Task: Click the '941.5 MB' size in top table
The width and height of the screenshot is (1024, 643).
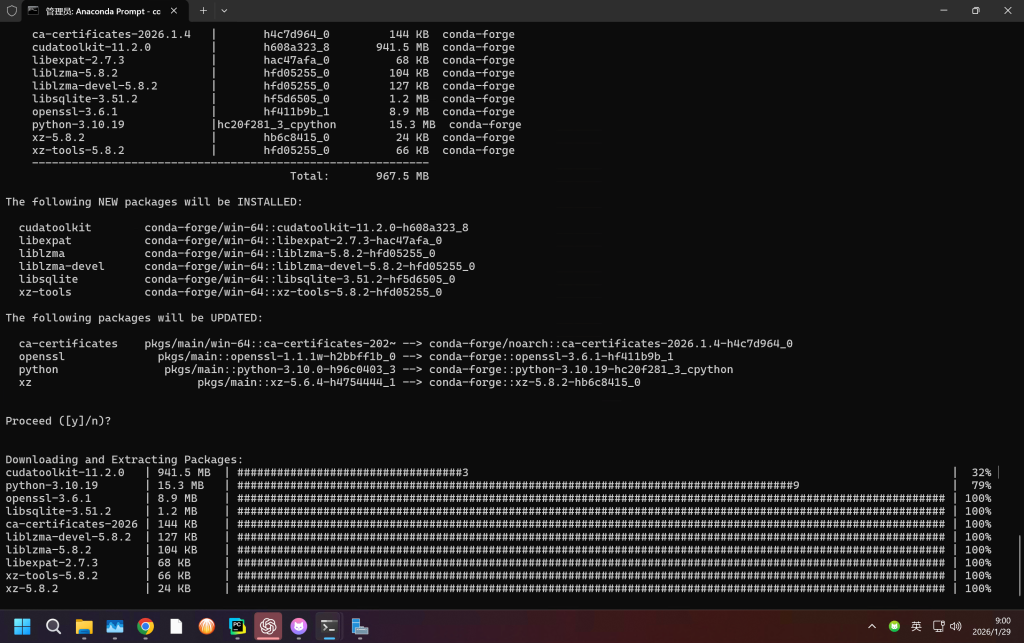Action: 402,47
